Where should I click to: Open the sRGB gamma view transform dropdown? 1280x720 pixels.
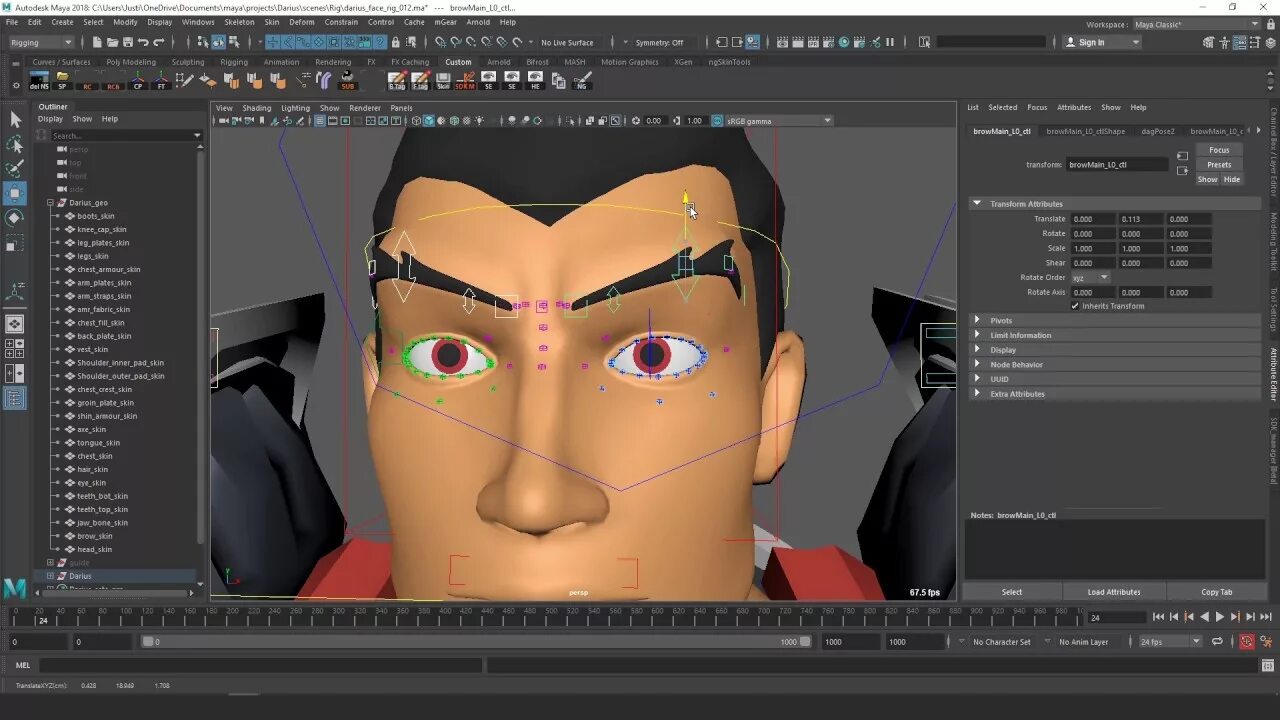pos(779,121)
